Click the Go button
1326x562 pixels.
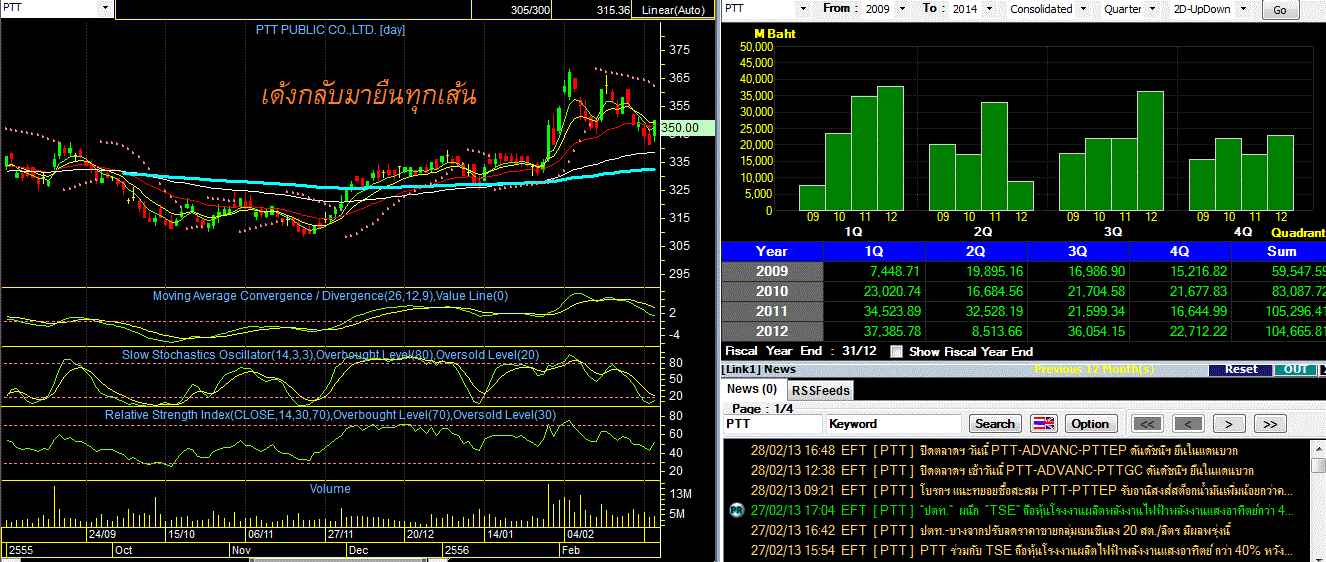1281,10
